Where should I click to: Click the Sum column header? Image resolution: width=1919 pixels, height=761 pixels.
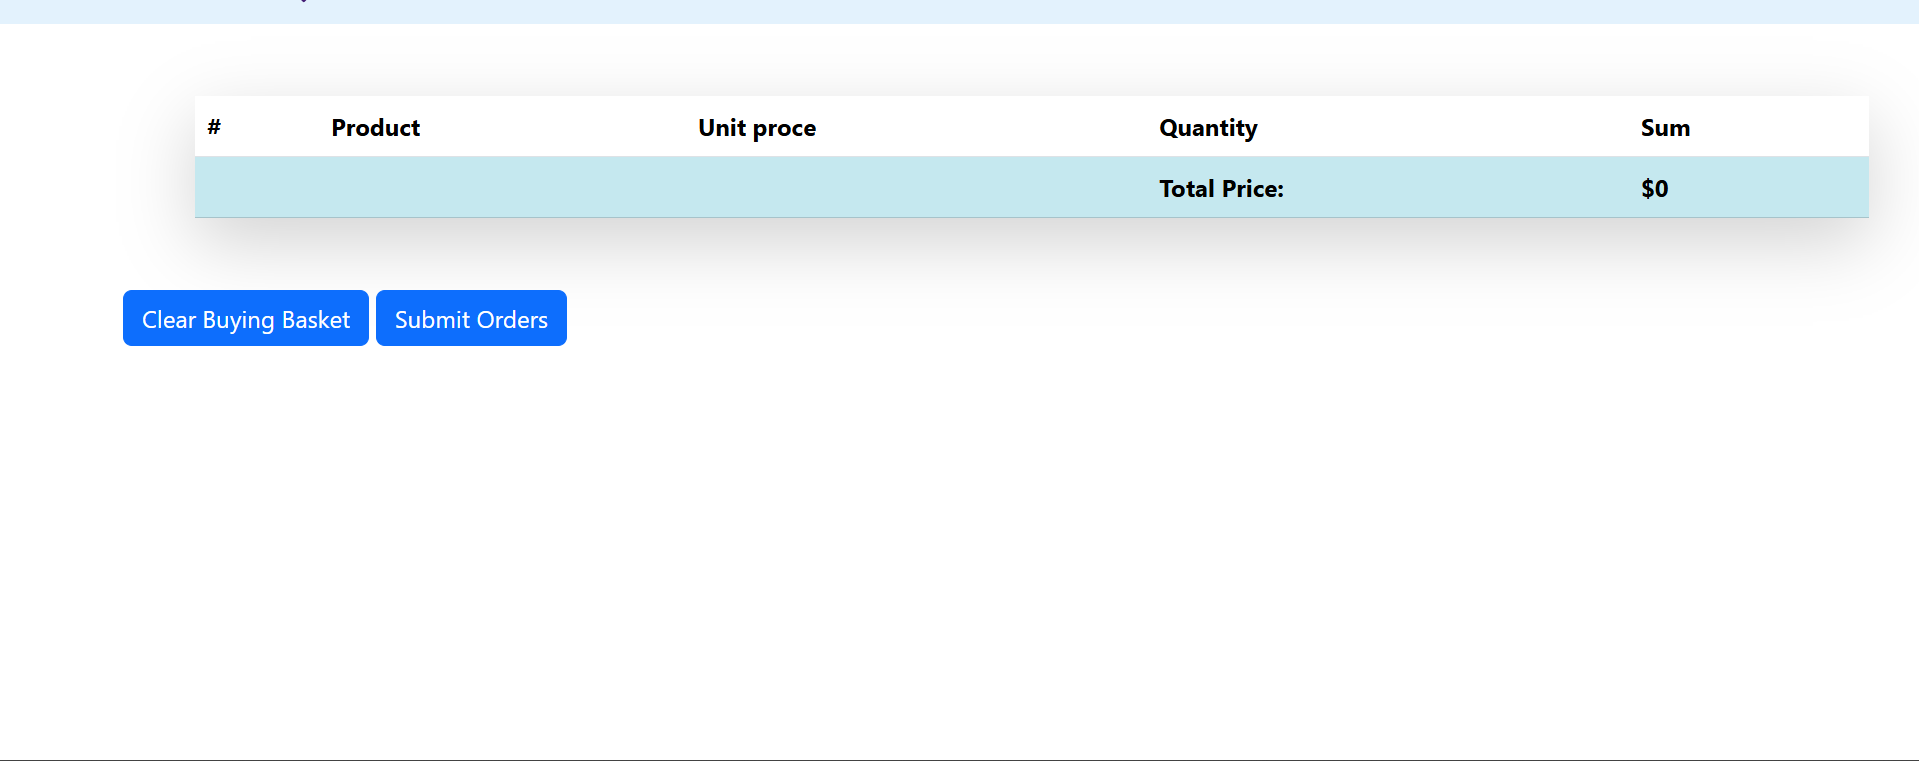pyautogui.click(x=1664, y=128)
